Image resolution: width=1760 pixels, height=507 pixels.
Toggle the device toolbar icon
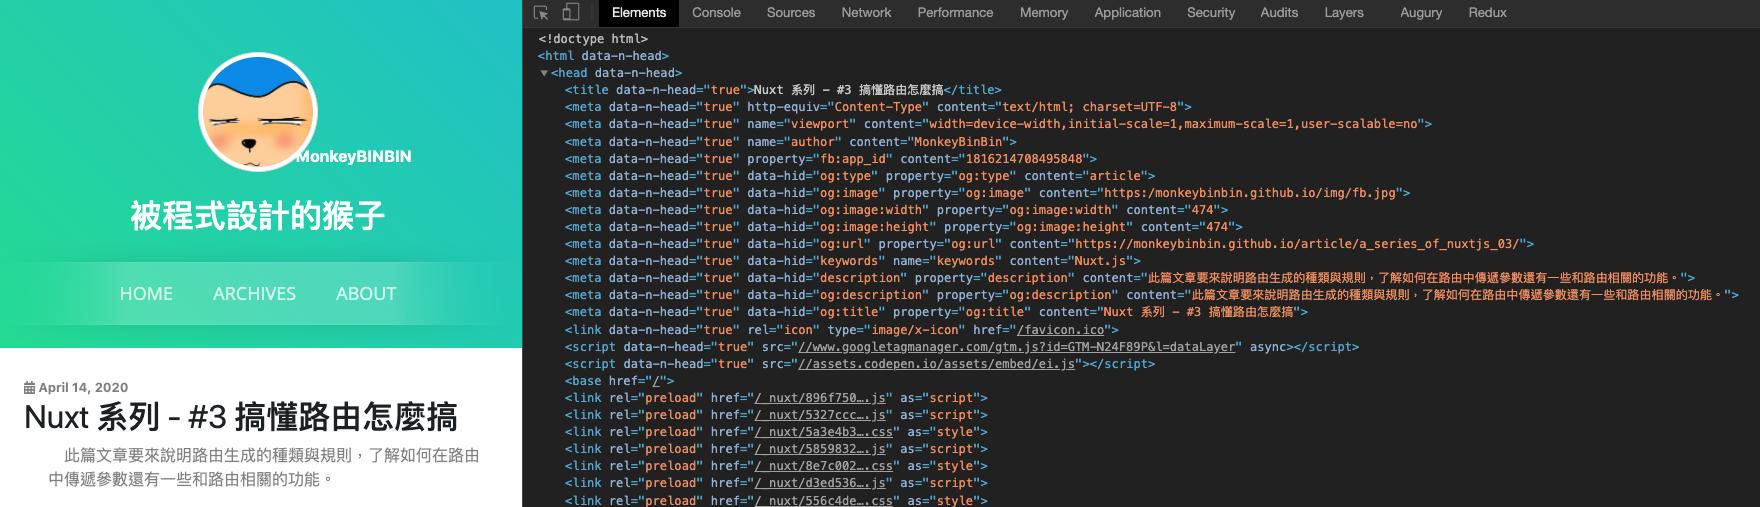pos(570,13)
